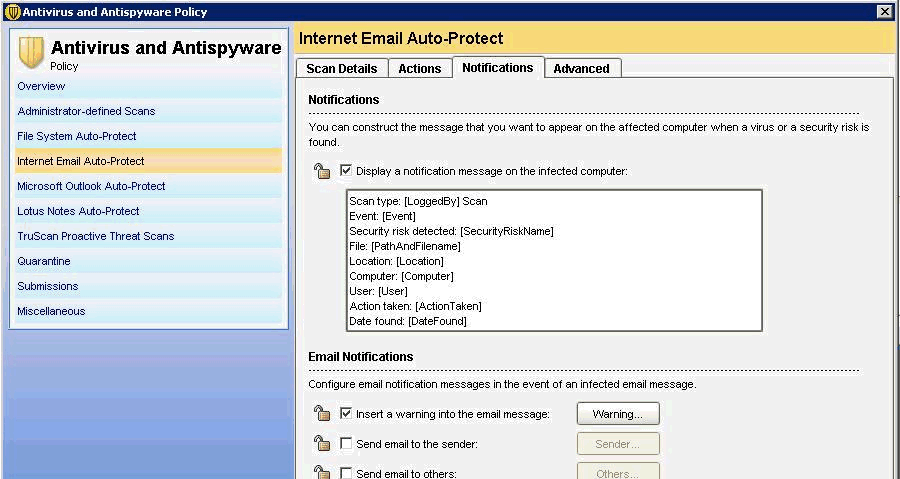This screenshot has height=479, width=900.
Task: Open the Miscellaneous page
Action: coord(149,311)
